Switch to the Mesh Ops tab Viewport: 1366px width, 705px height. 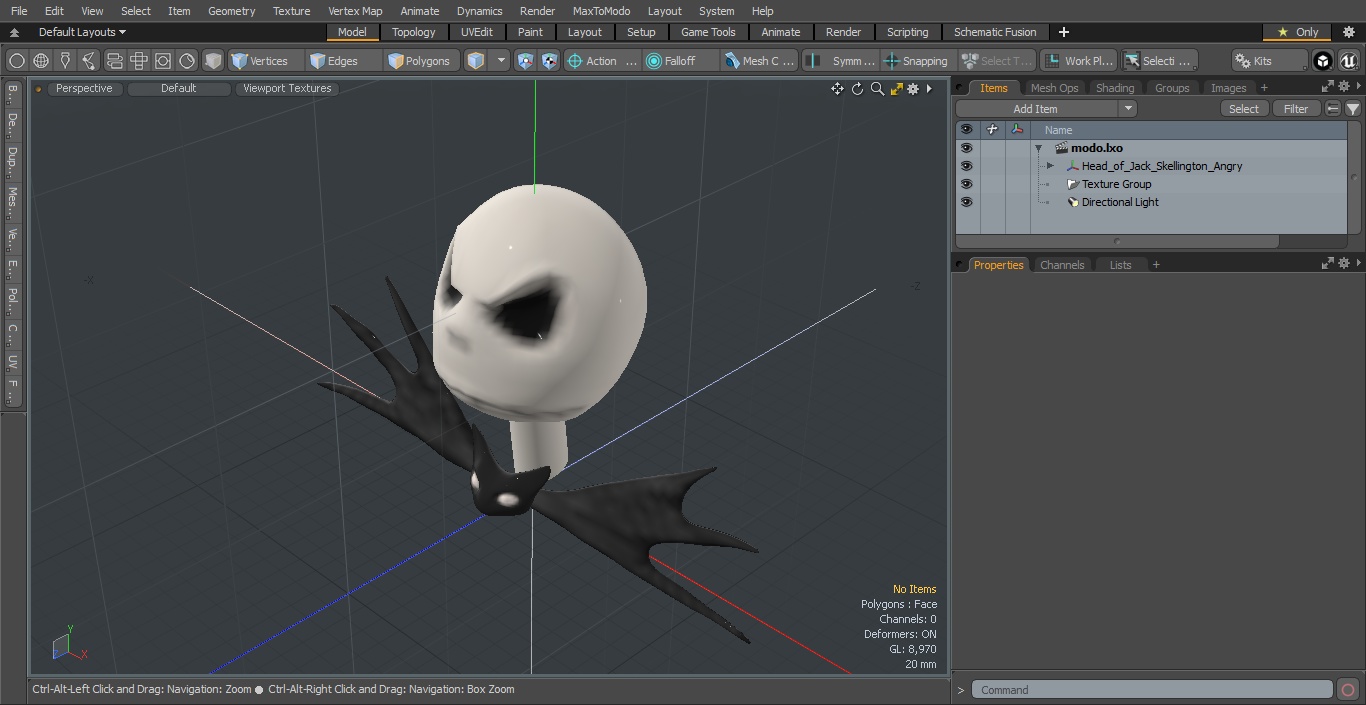pyautogui.click(x=1054, y=88)
